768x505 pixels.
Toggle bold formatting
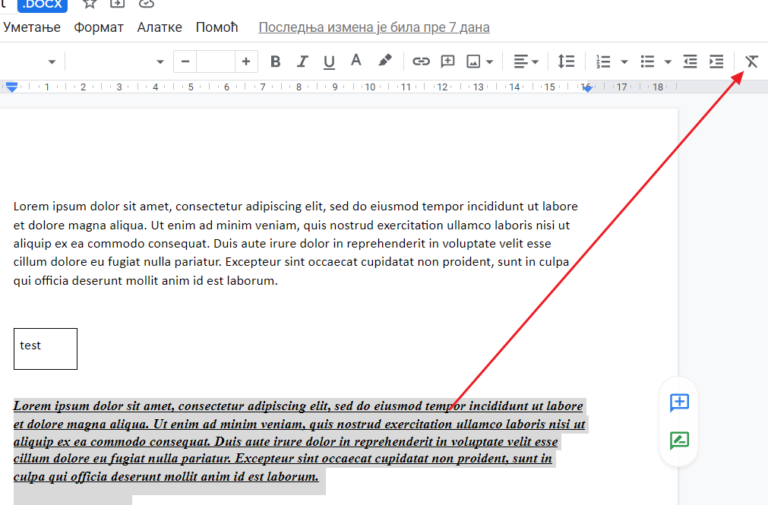pyautogui.click(x=275, y=62)
